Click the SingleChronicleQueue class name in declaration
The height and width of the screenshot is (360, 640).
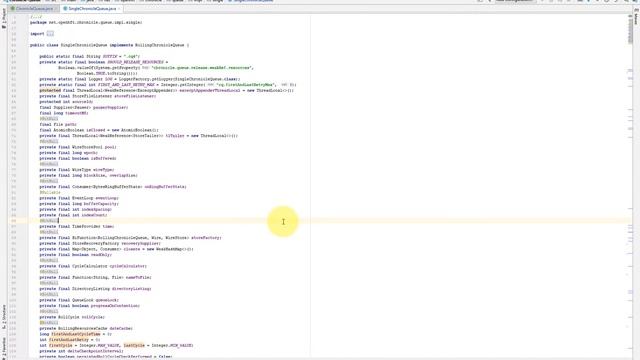84,45
